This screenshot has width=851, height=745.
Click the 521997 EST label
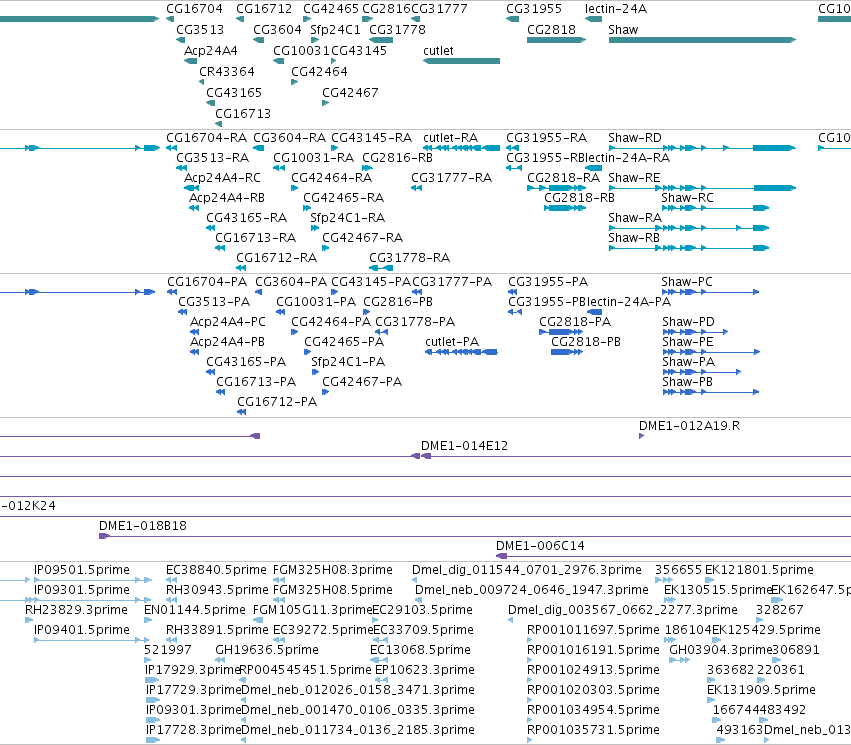pos(168,650)
